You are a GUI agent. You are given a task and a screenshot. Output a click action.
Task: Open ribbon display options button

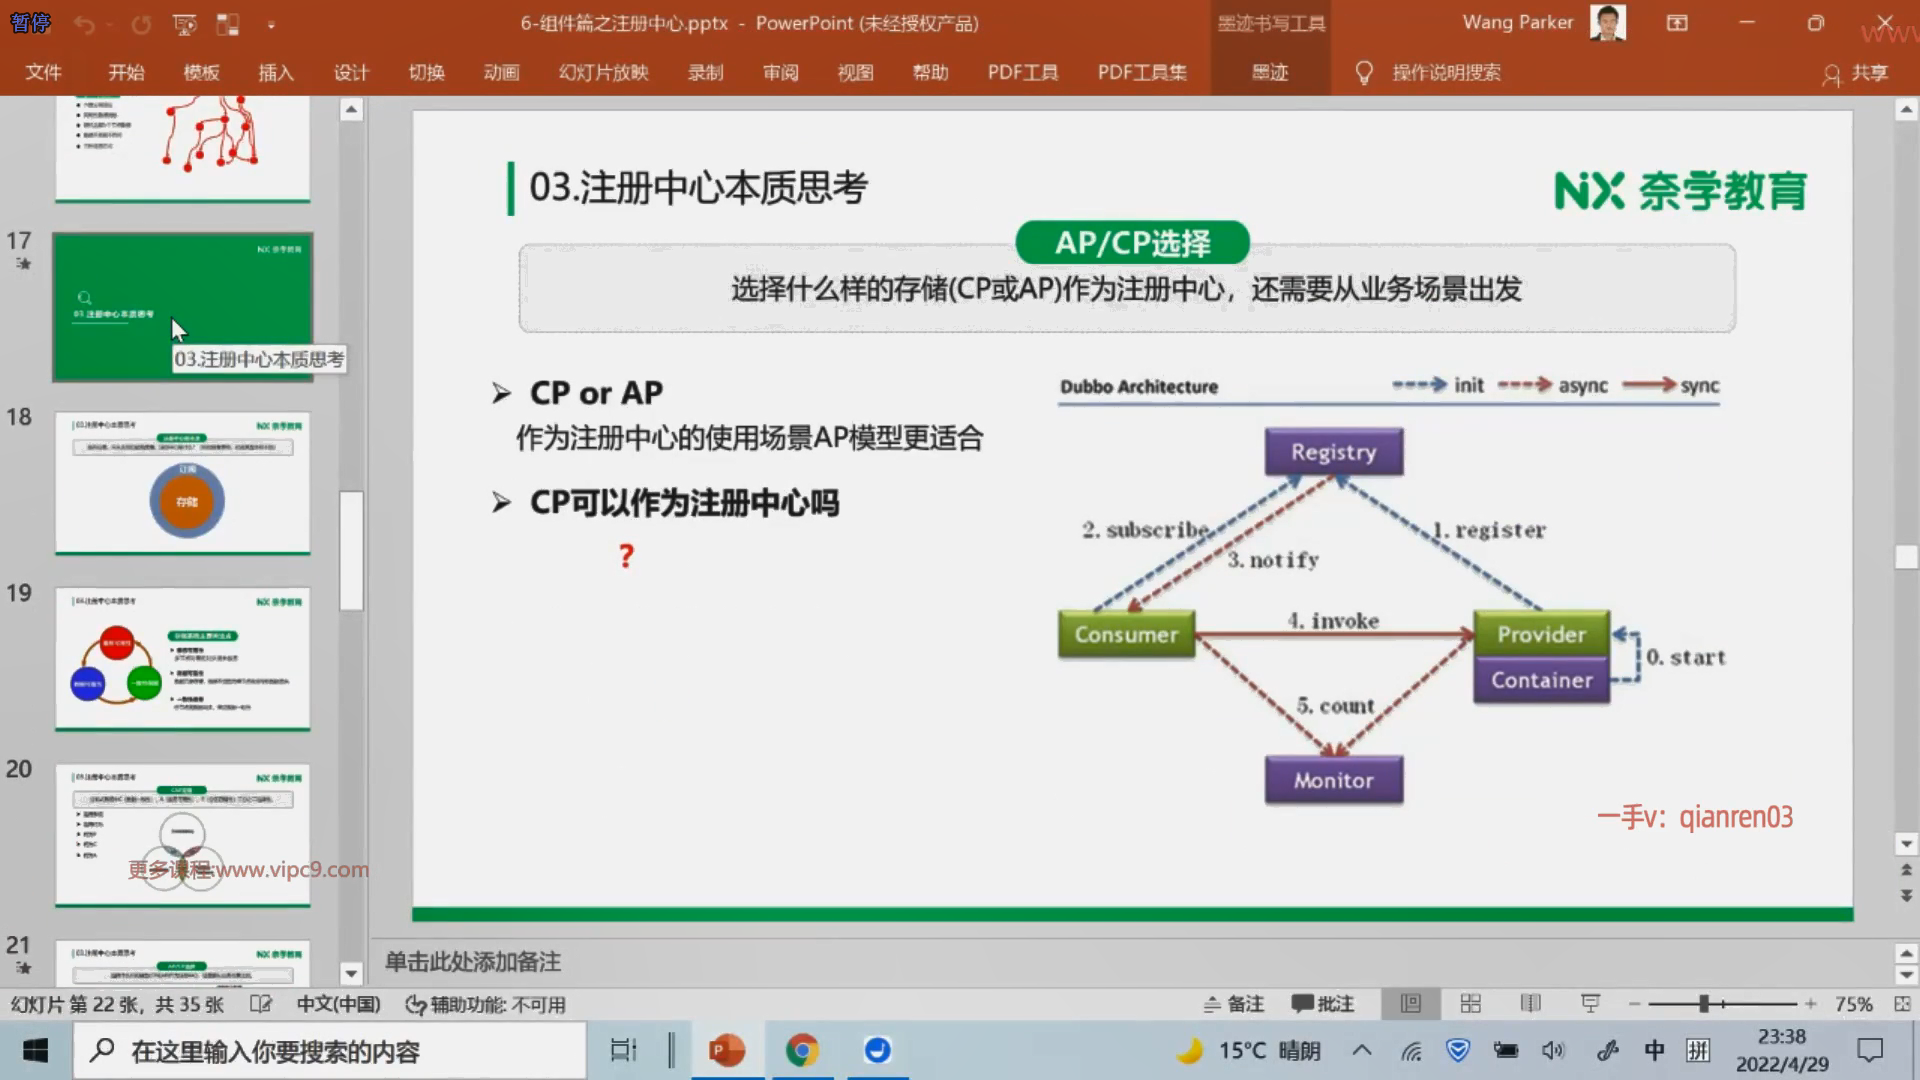click(x=1677, y=23)
